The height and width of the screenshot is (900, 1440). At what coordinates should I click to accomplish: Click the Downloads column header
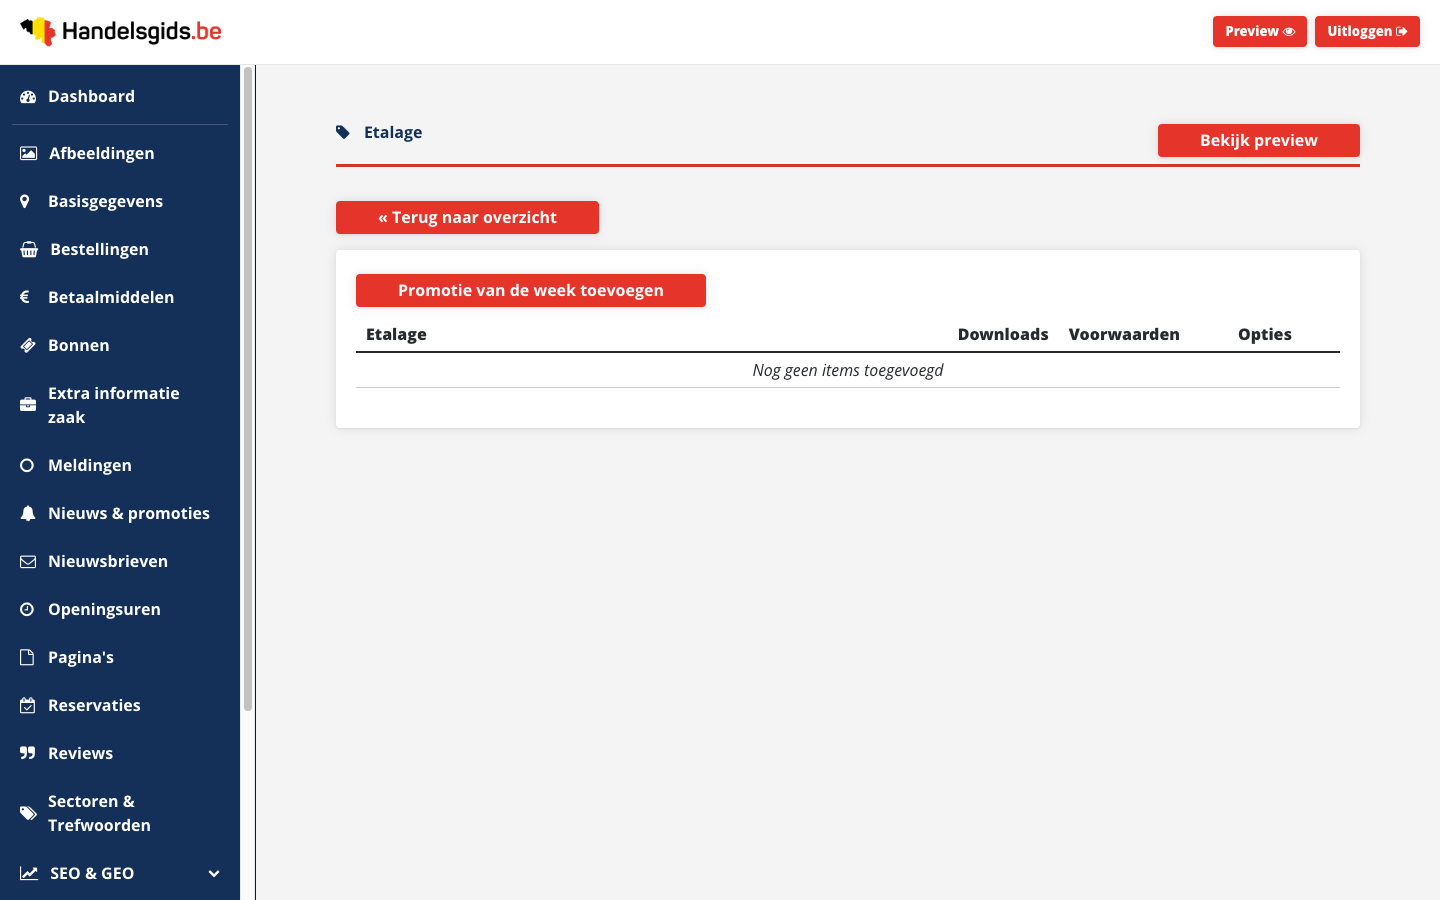pos(1003,334)
